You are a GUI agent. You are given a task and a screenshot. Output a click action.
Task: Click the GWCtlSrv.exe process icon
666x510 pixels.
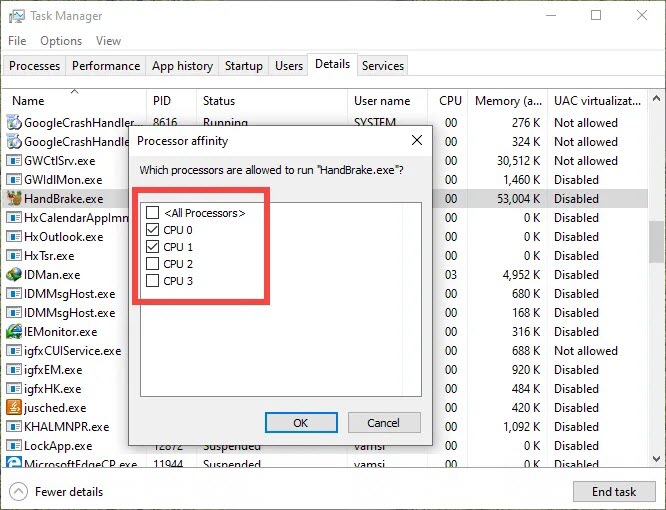14,161
